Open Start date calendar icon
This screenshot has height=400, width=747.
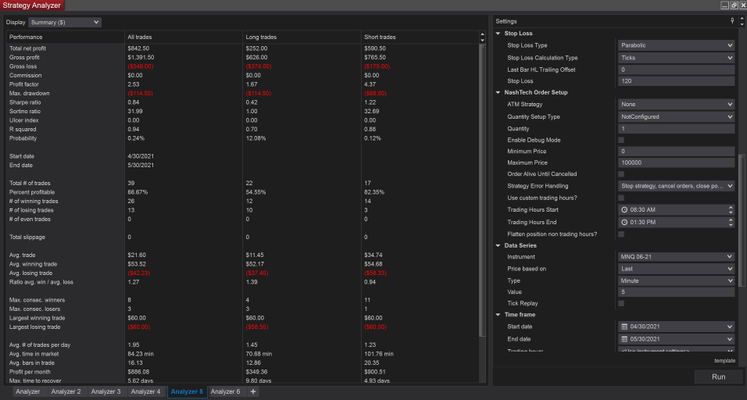pos(623,327)
